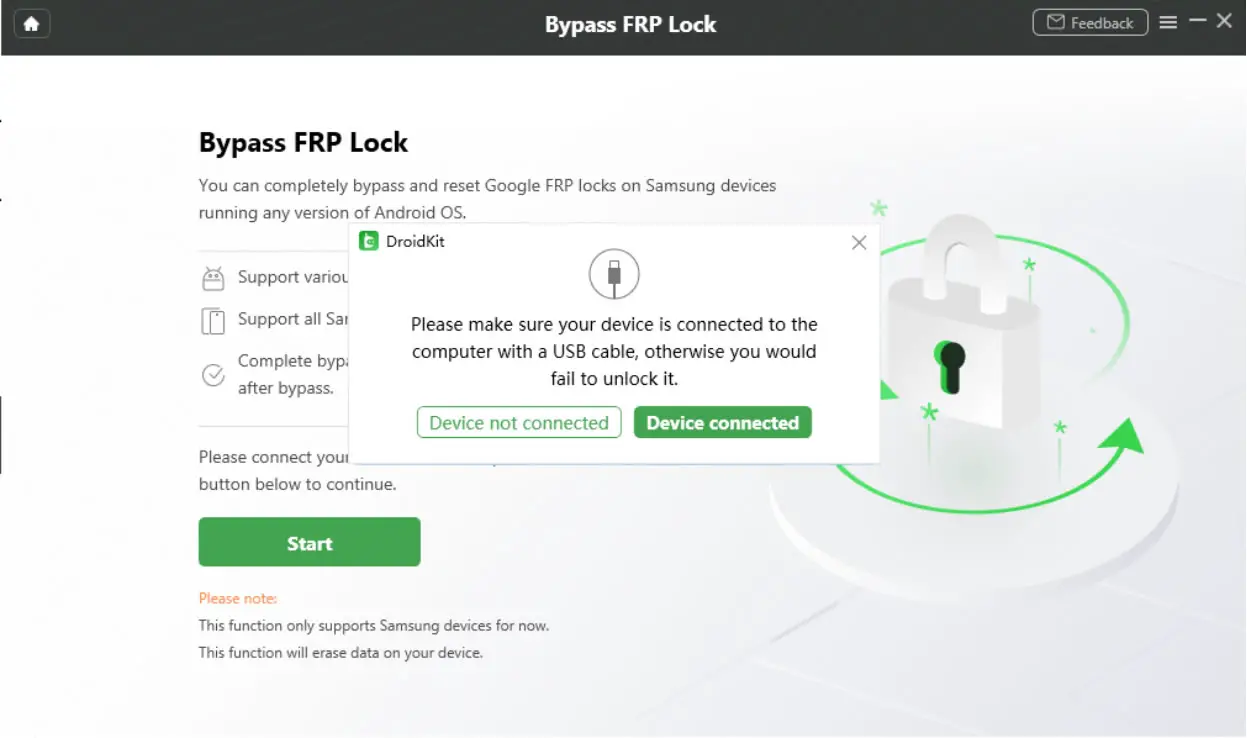Click the circled checkmark icon
Image resolution: width=1247 pixels, height=738 pixels.
[213, 375]
